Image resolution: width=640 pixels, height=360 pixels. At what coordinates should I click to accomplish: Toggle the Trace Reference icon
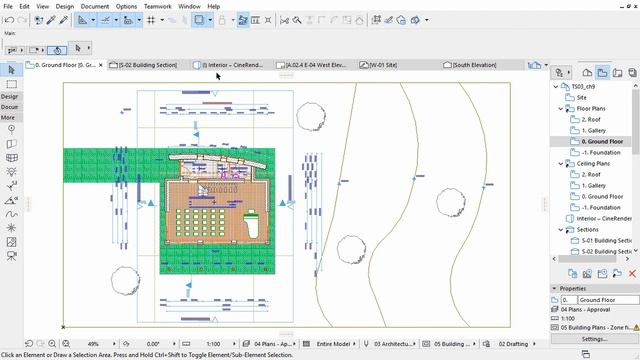242,20
